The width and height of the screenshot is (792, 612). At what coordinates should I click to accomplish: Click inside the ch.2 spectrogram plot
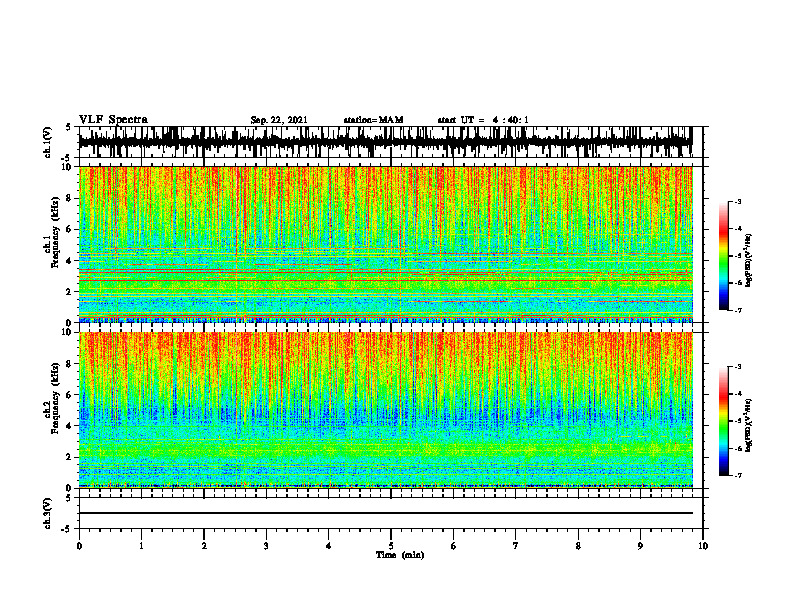[385, 410]
